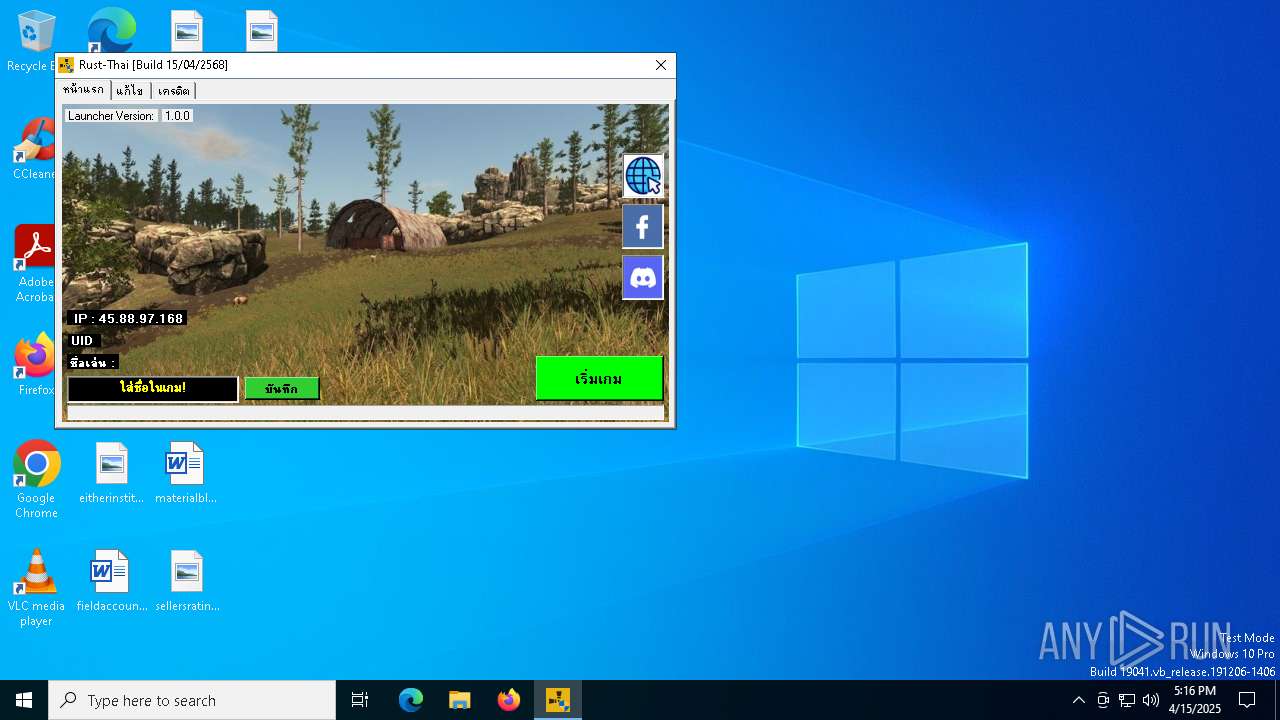The width and height of the screenshot is (1280, 720).
Task: Open the Windows Start menu
Action: pos(24,700)
